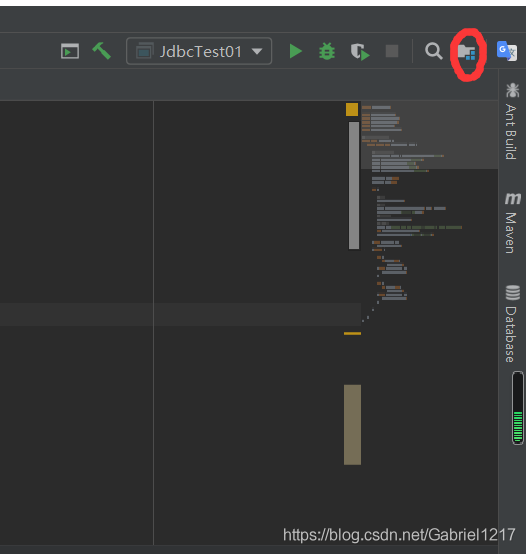Open Project Structure folder icon
The height and width of the screenshot is (554, 526).
coord(466,52)
